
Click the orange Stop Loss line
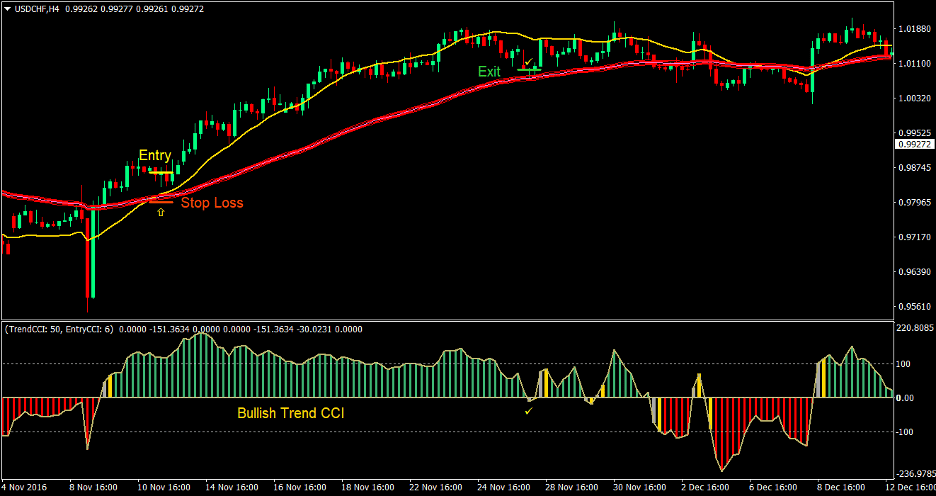(161, 202)
